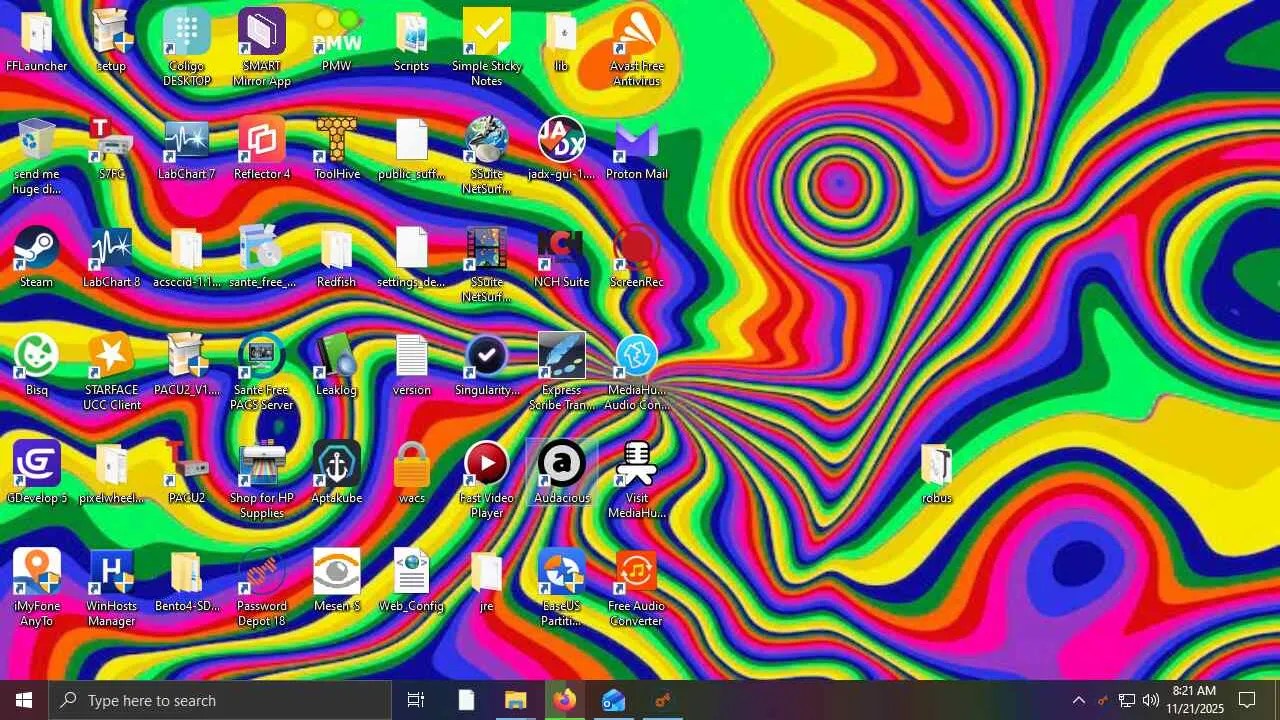Open the NCH Suite shortcut
The height and width of the screenshot is (720, 1280).
(562, 258)
